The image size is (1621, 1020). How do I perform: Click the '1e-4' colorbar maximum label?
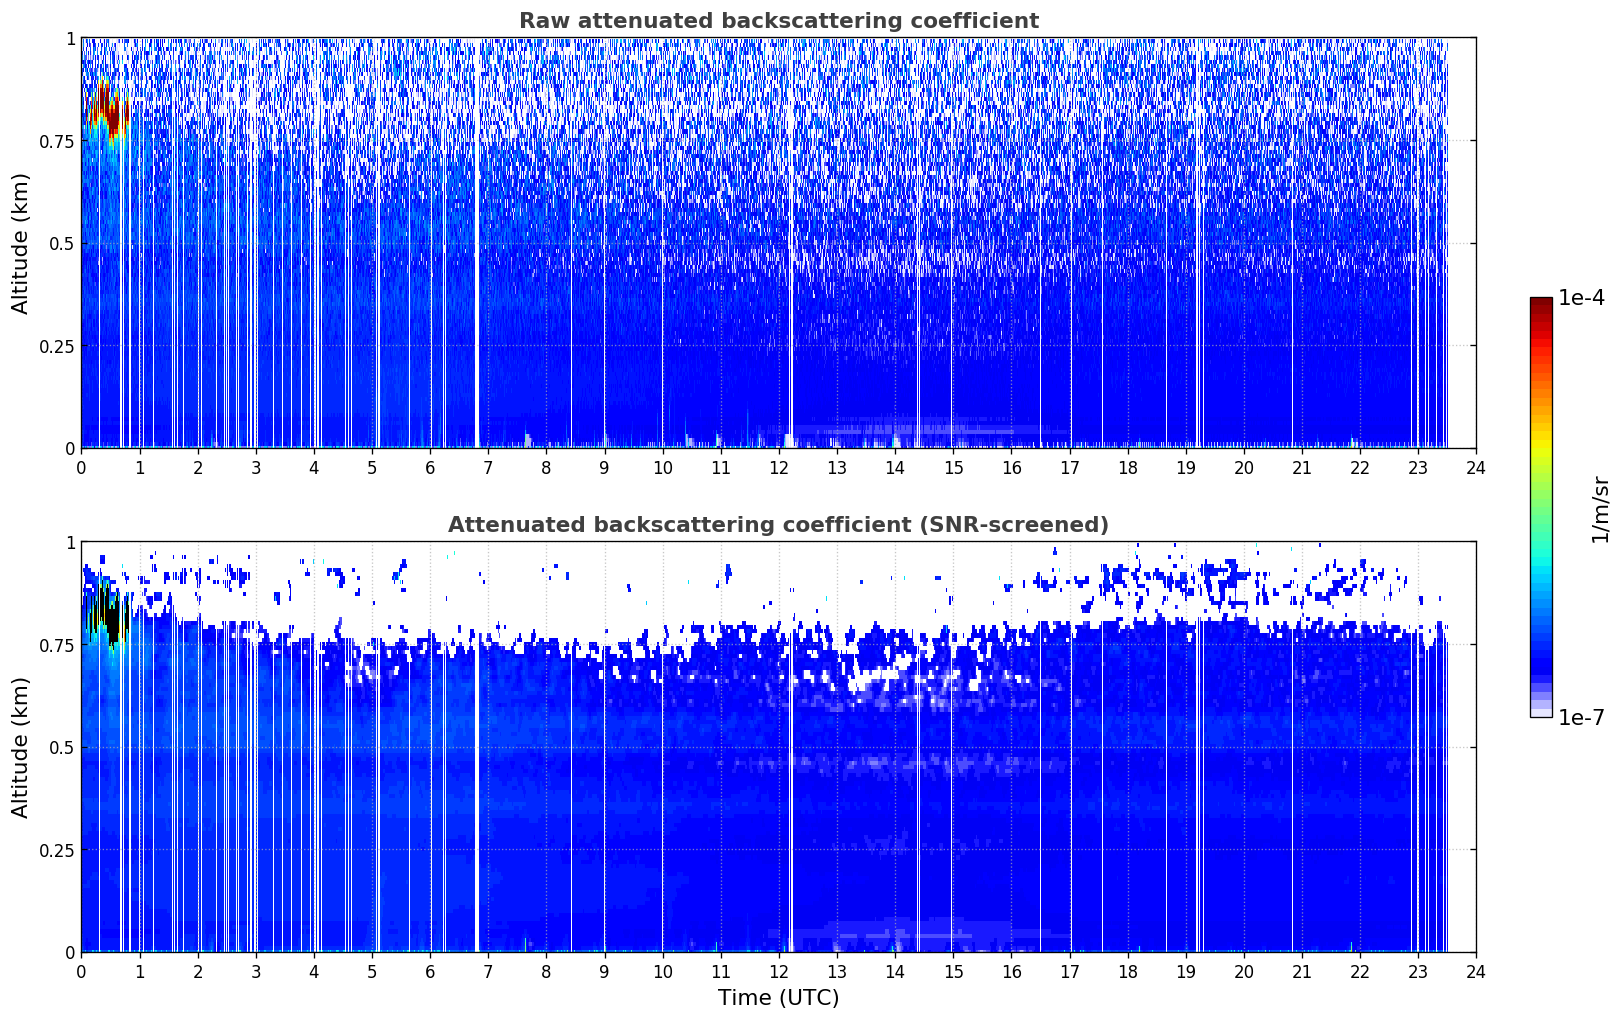tap(1581, 298)
